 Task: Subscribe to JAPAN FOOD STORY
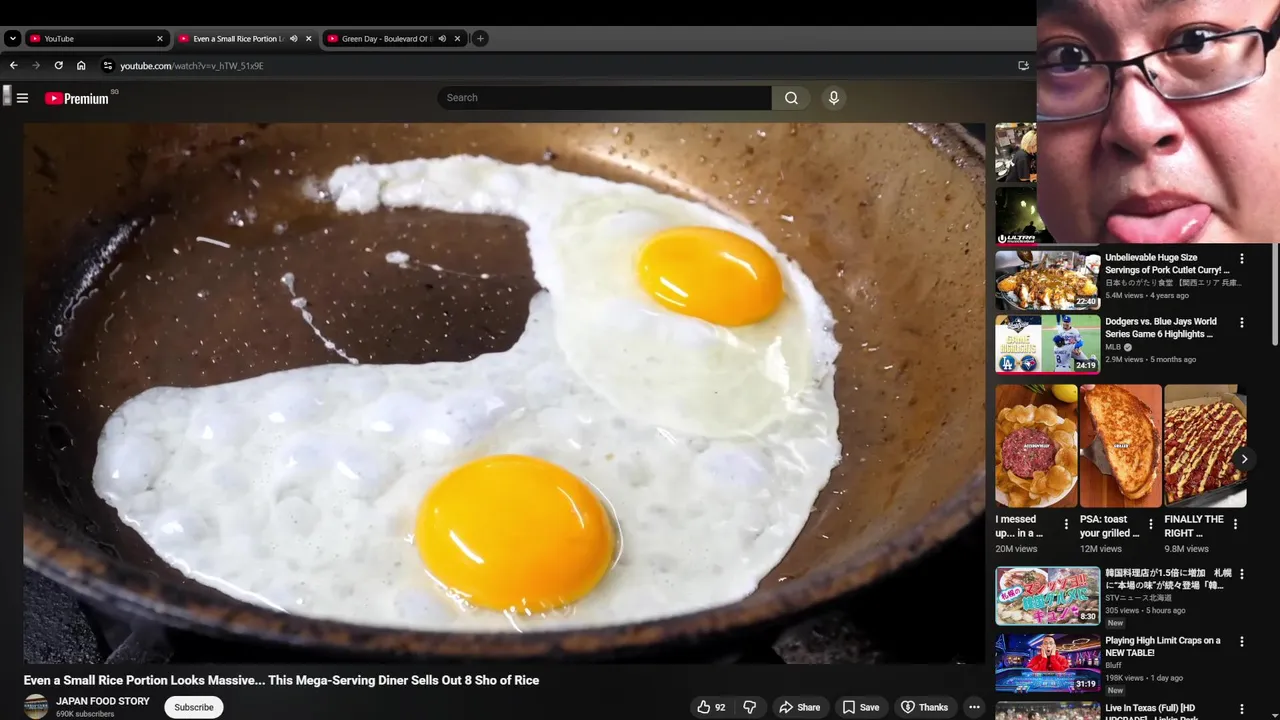click(194, 707)
